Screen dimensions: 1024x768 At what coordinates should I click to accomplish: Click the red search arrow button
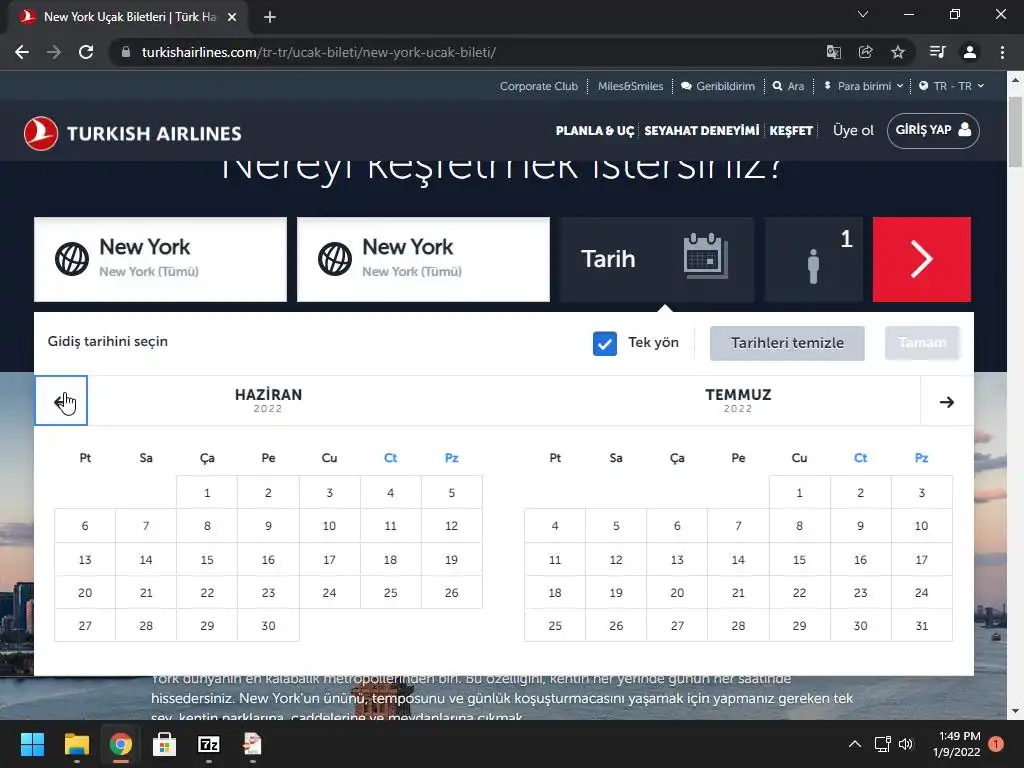(921, 259)
